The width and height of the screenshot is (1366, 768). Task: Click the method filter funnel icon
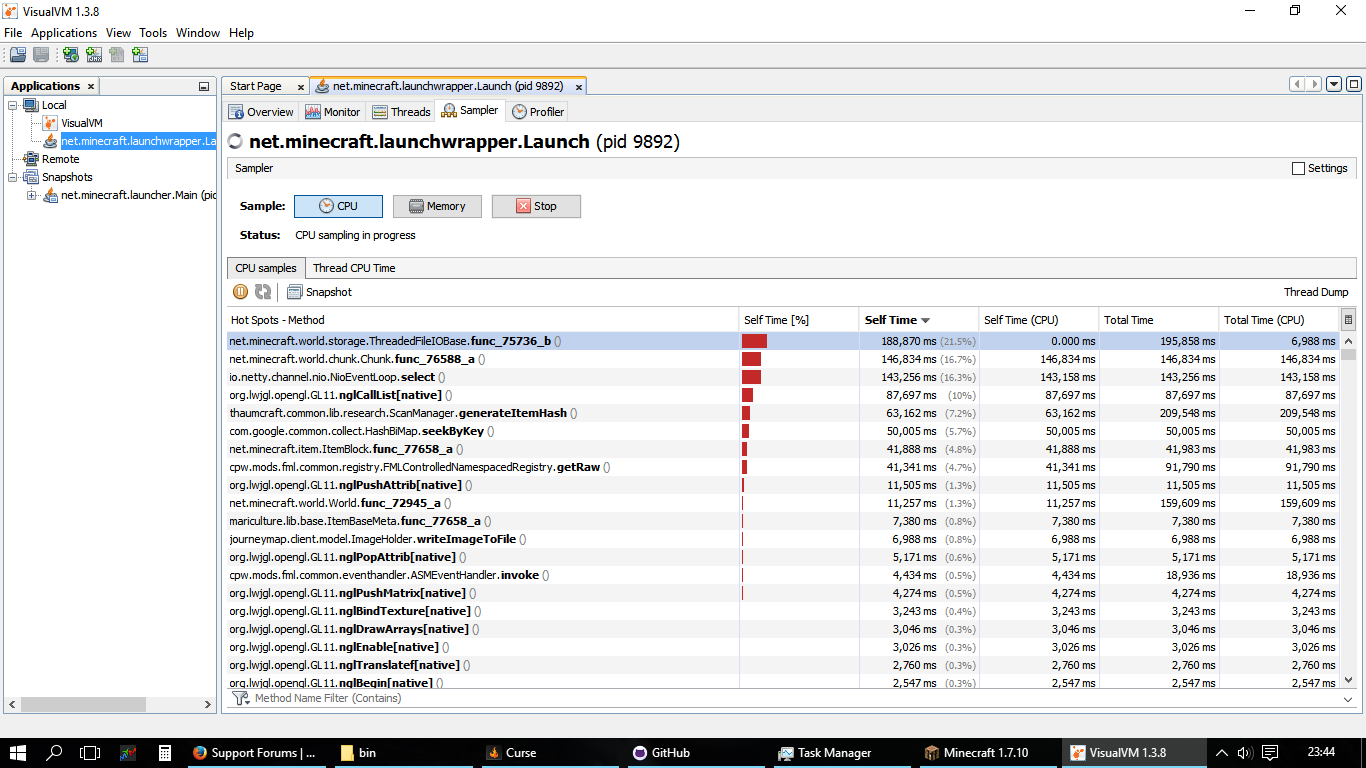(x=240, y=698)
